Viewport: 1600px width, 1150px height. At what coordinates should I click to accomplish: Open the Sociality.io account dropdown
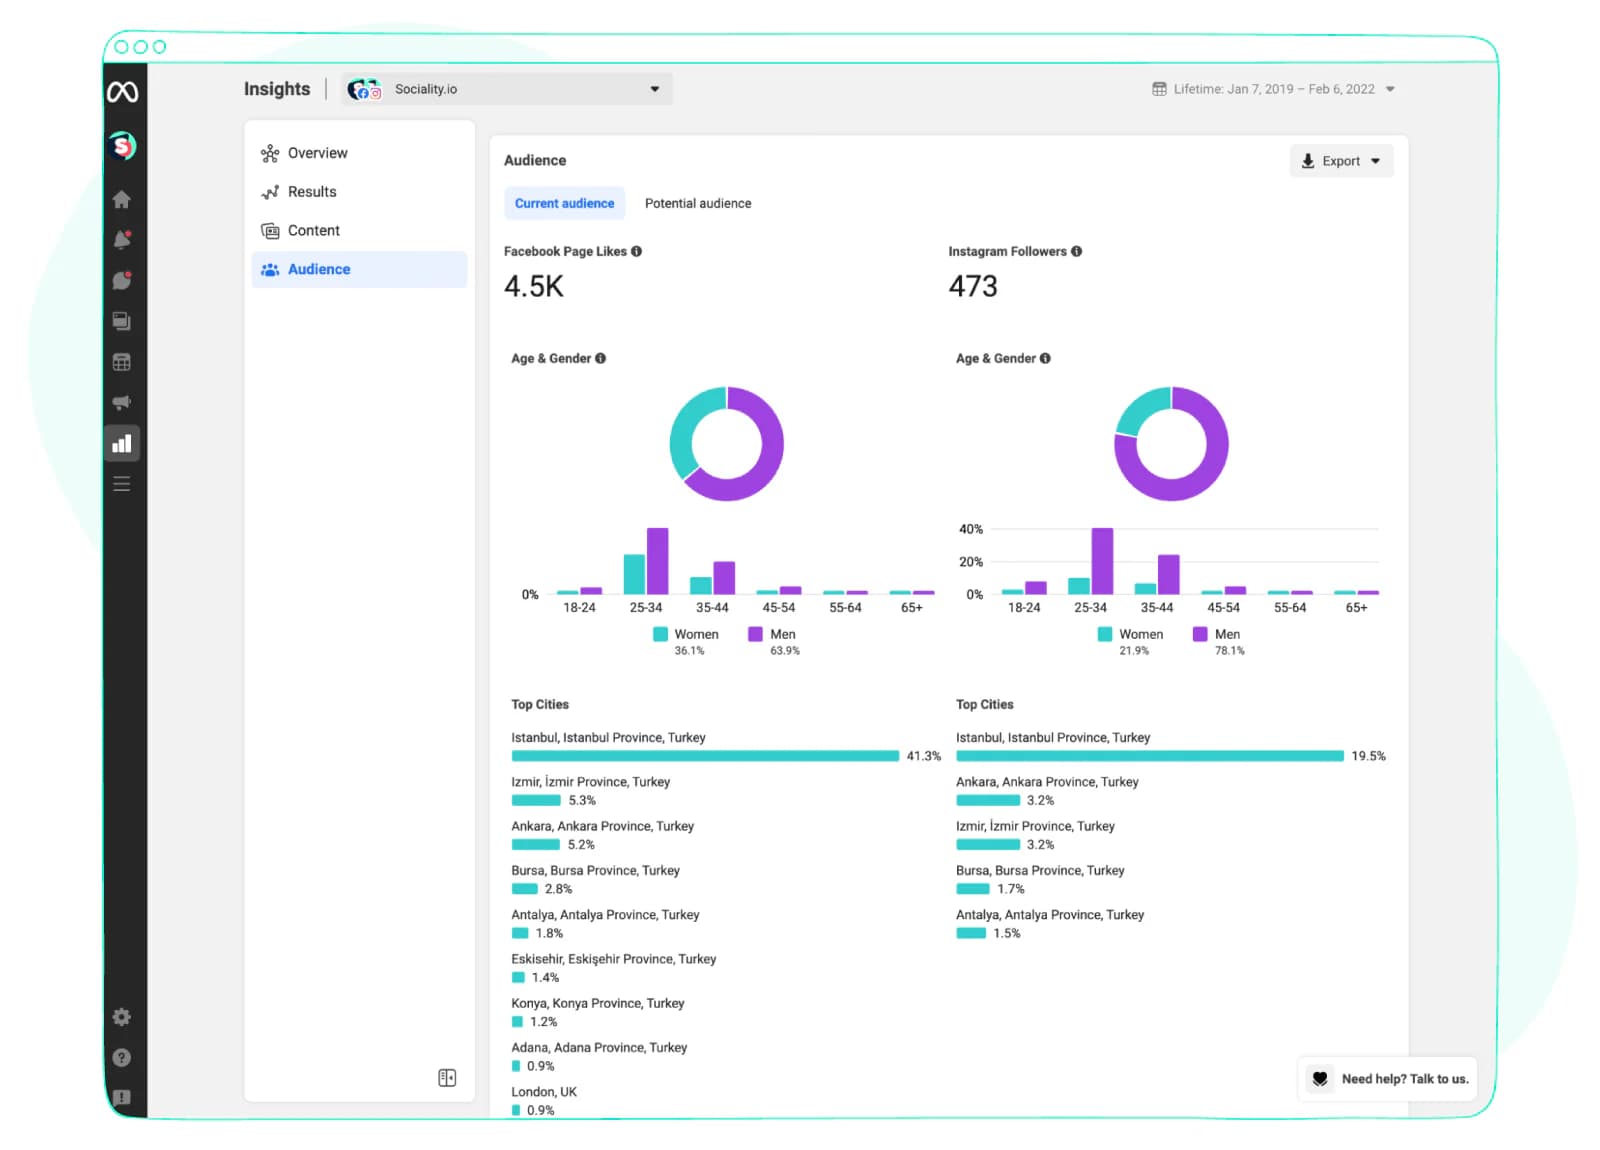[x=507, y=89]
